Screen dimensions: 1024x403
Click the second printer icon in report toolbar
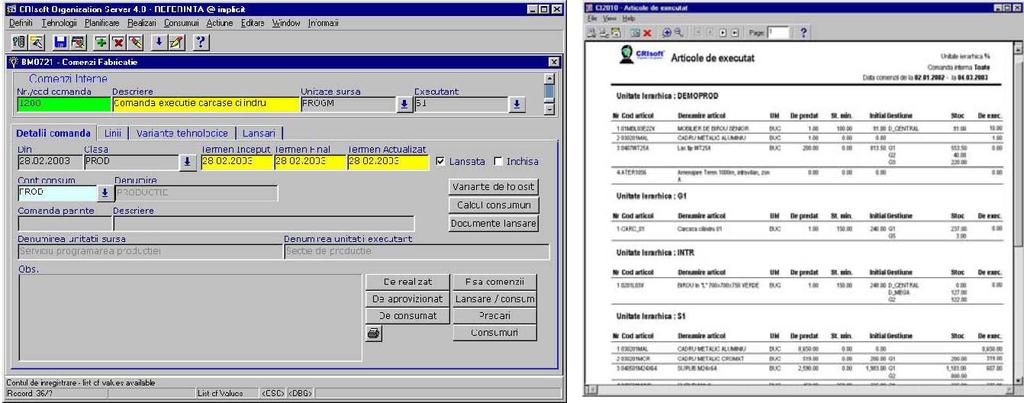603,32
